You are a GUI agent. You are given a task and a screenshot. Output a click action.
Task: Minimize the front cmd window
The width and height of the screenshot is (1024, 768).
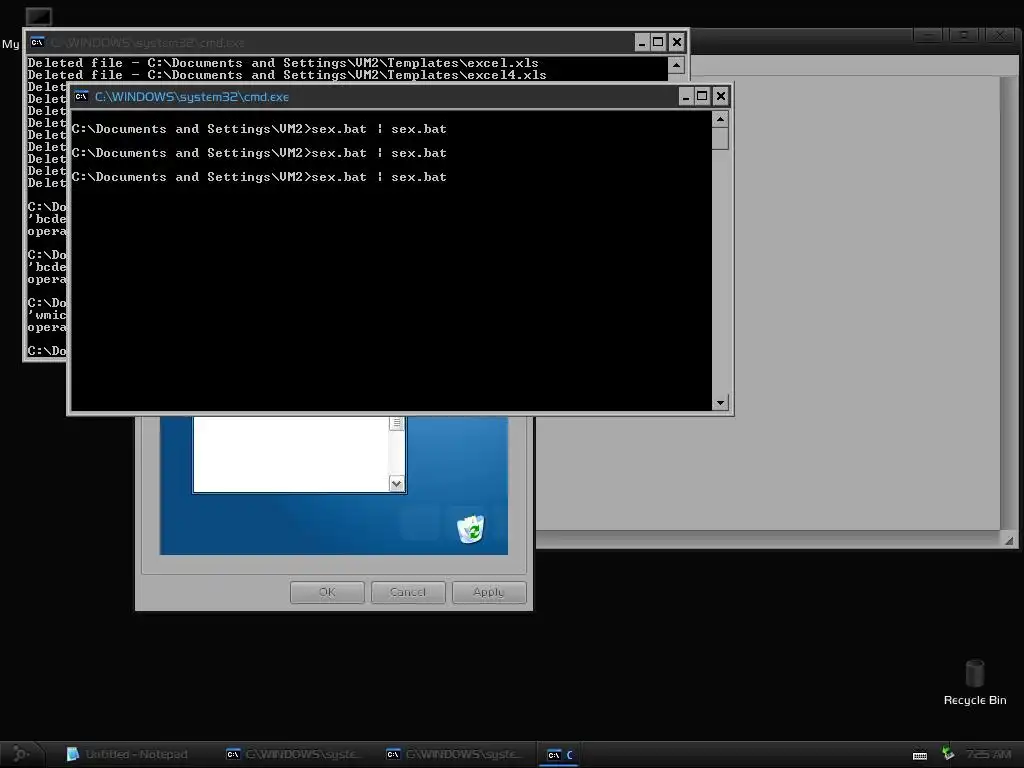click(686, 97)
